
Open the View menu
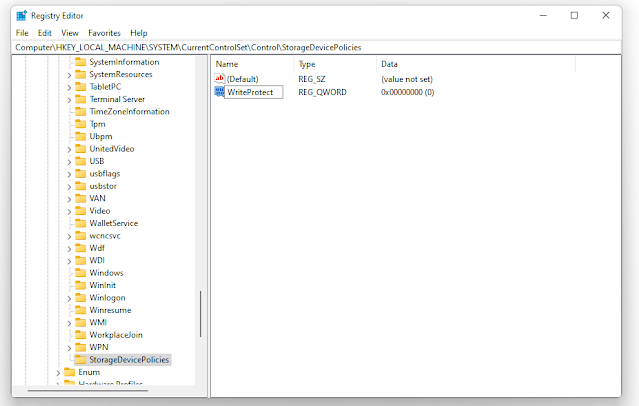point(70,33)
